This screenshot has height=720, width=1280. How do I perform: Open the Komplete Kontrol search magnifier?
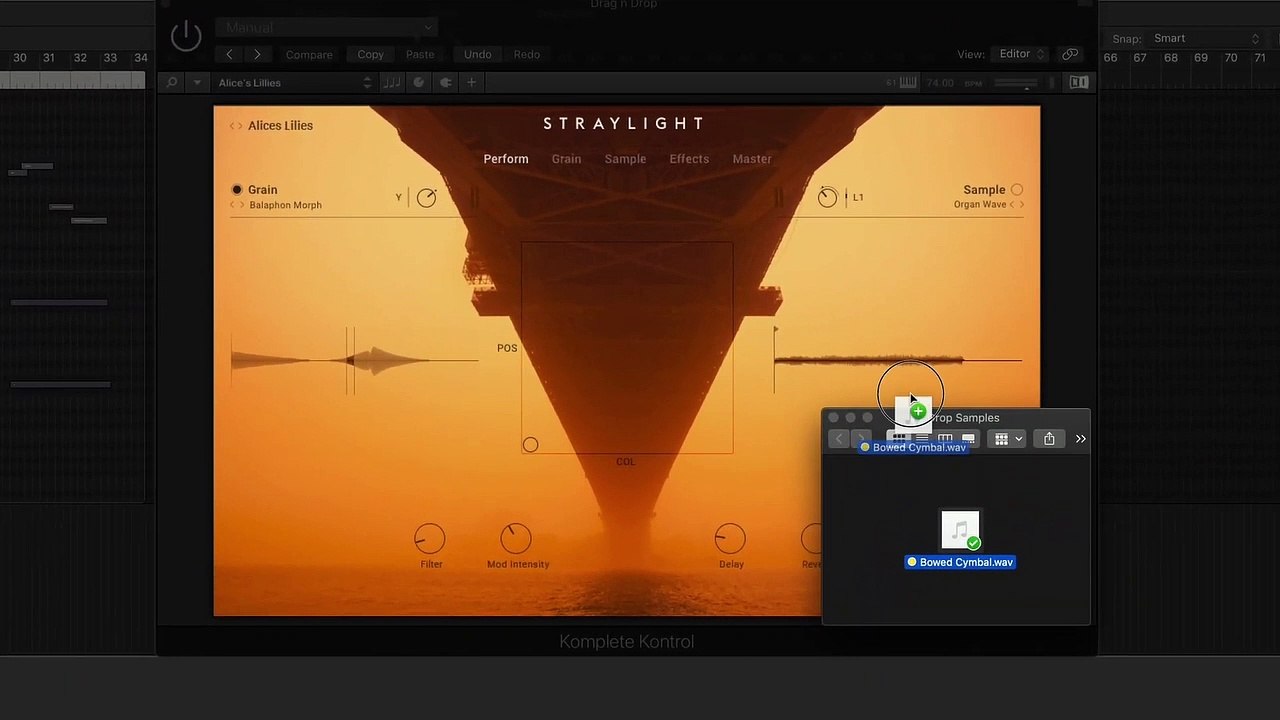tap(172, 83)
